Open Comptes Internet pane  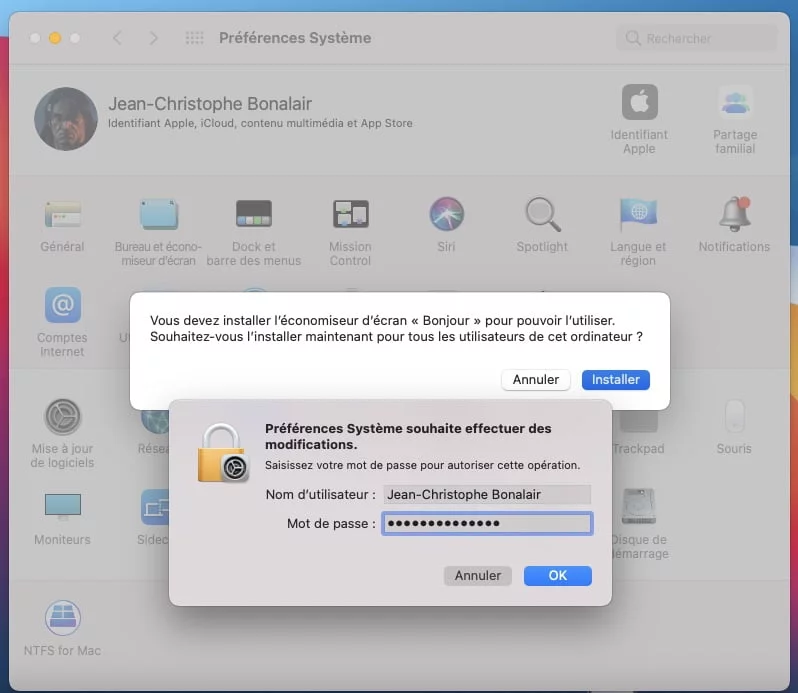coord(63,305)
